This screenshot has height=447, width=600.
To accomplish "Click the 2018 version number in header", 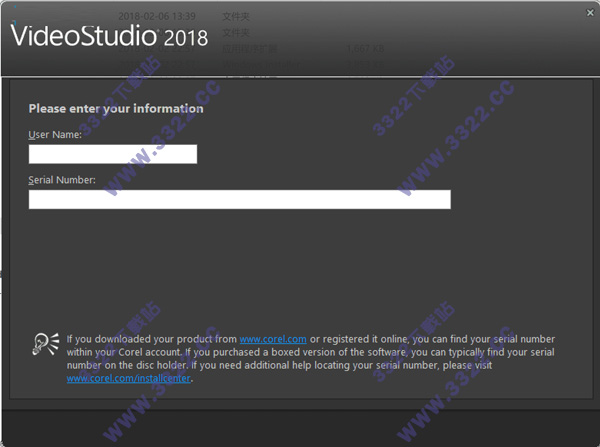I will coord(184,38).
